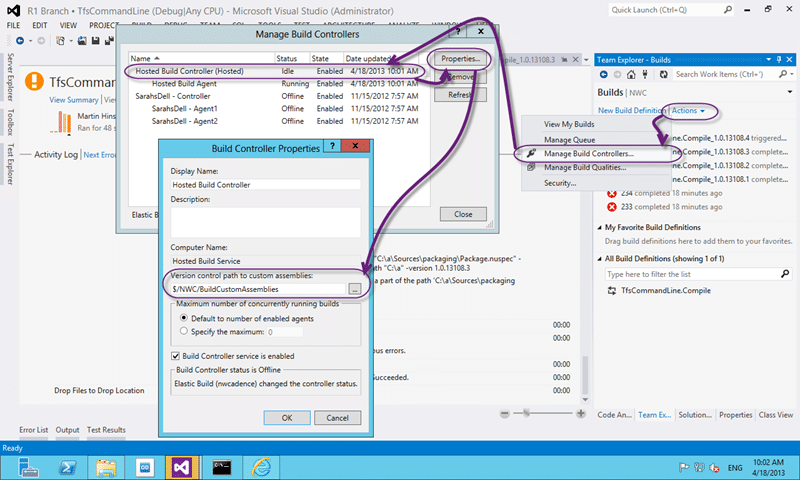Switch to the Output tab
Screen dimensions: 800x480
tap(67, 430)
